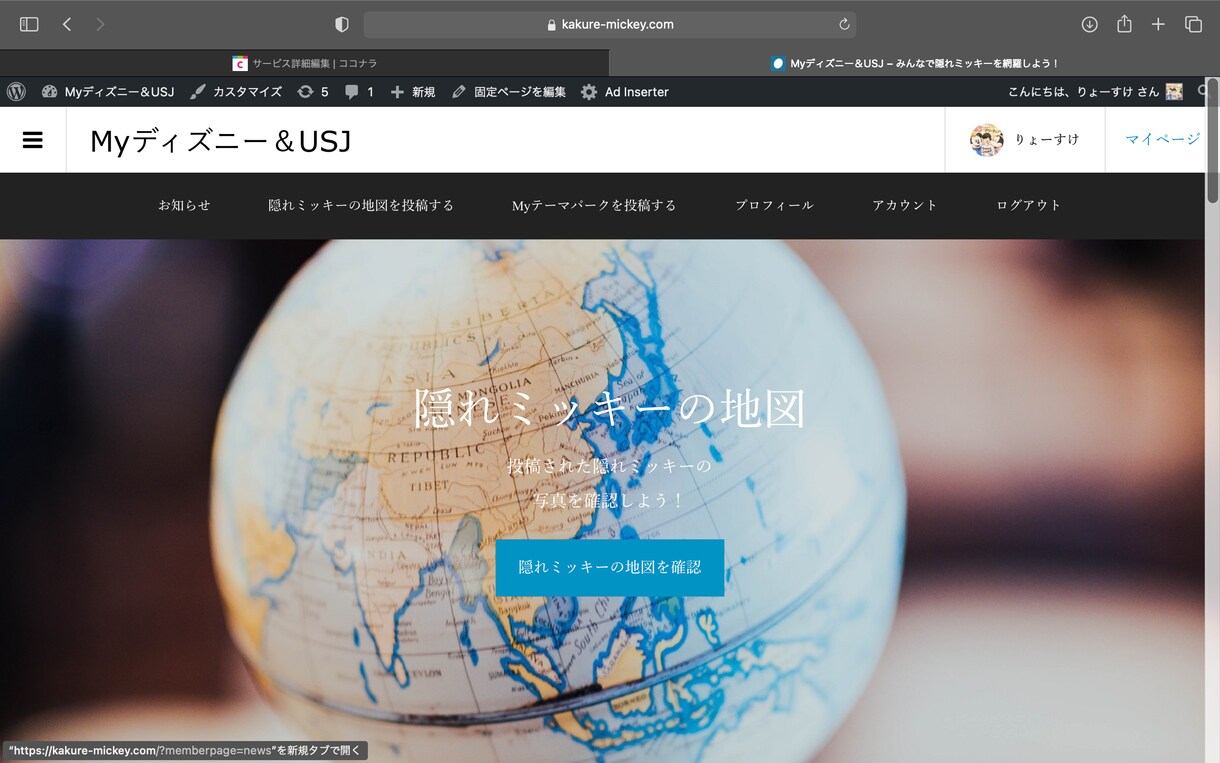Viewport: 1220px width, 763px height.
Task: Open the 新規 menu in admin bar
Action: [412, 92]
